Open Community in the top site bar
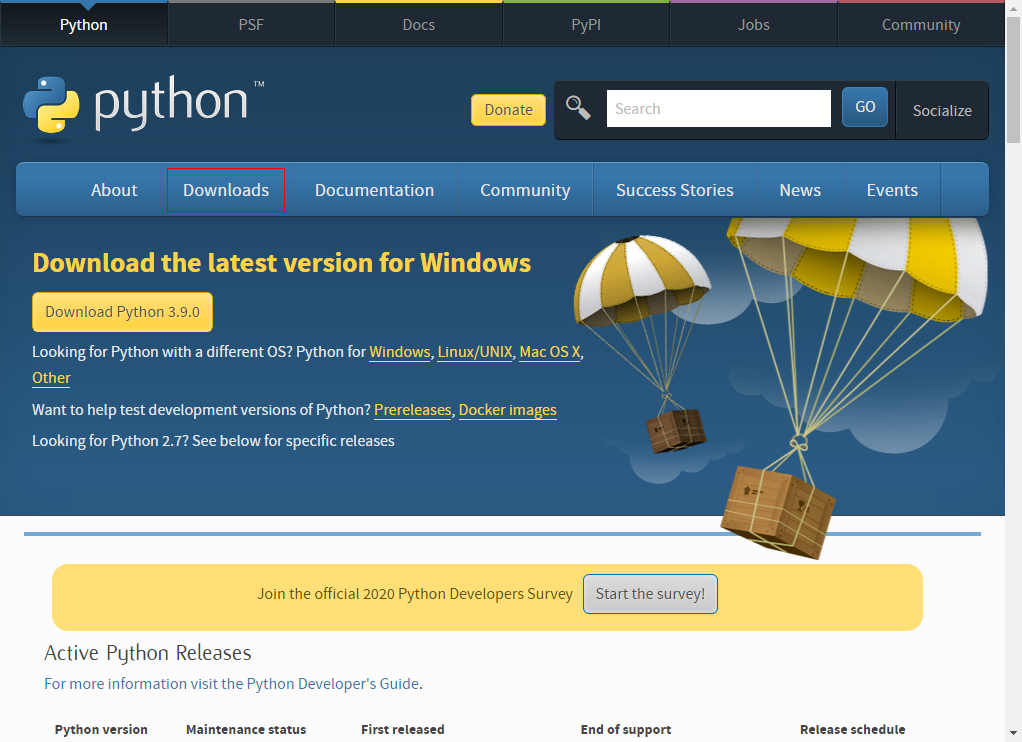 pos(921,25)
